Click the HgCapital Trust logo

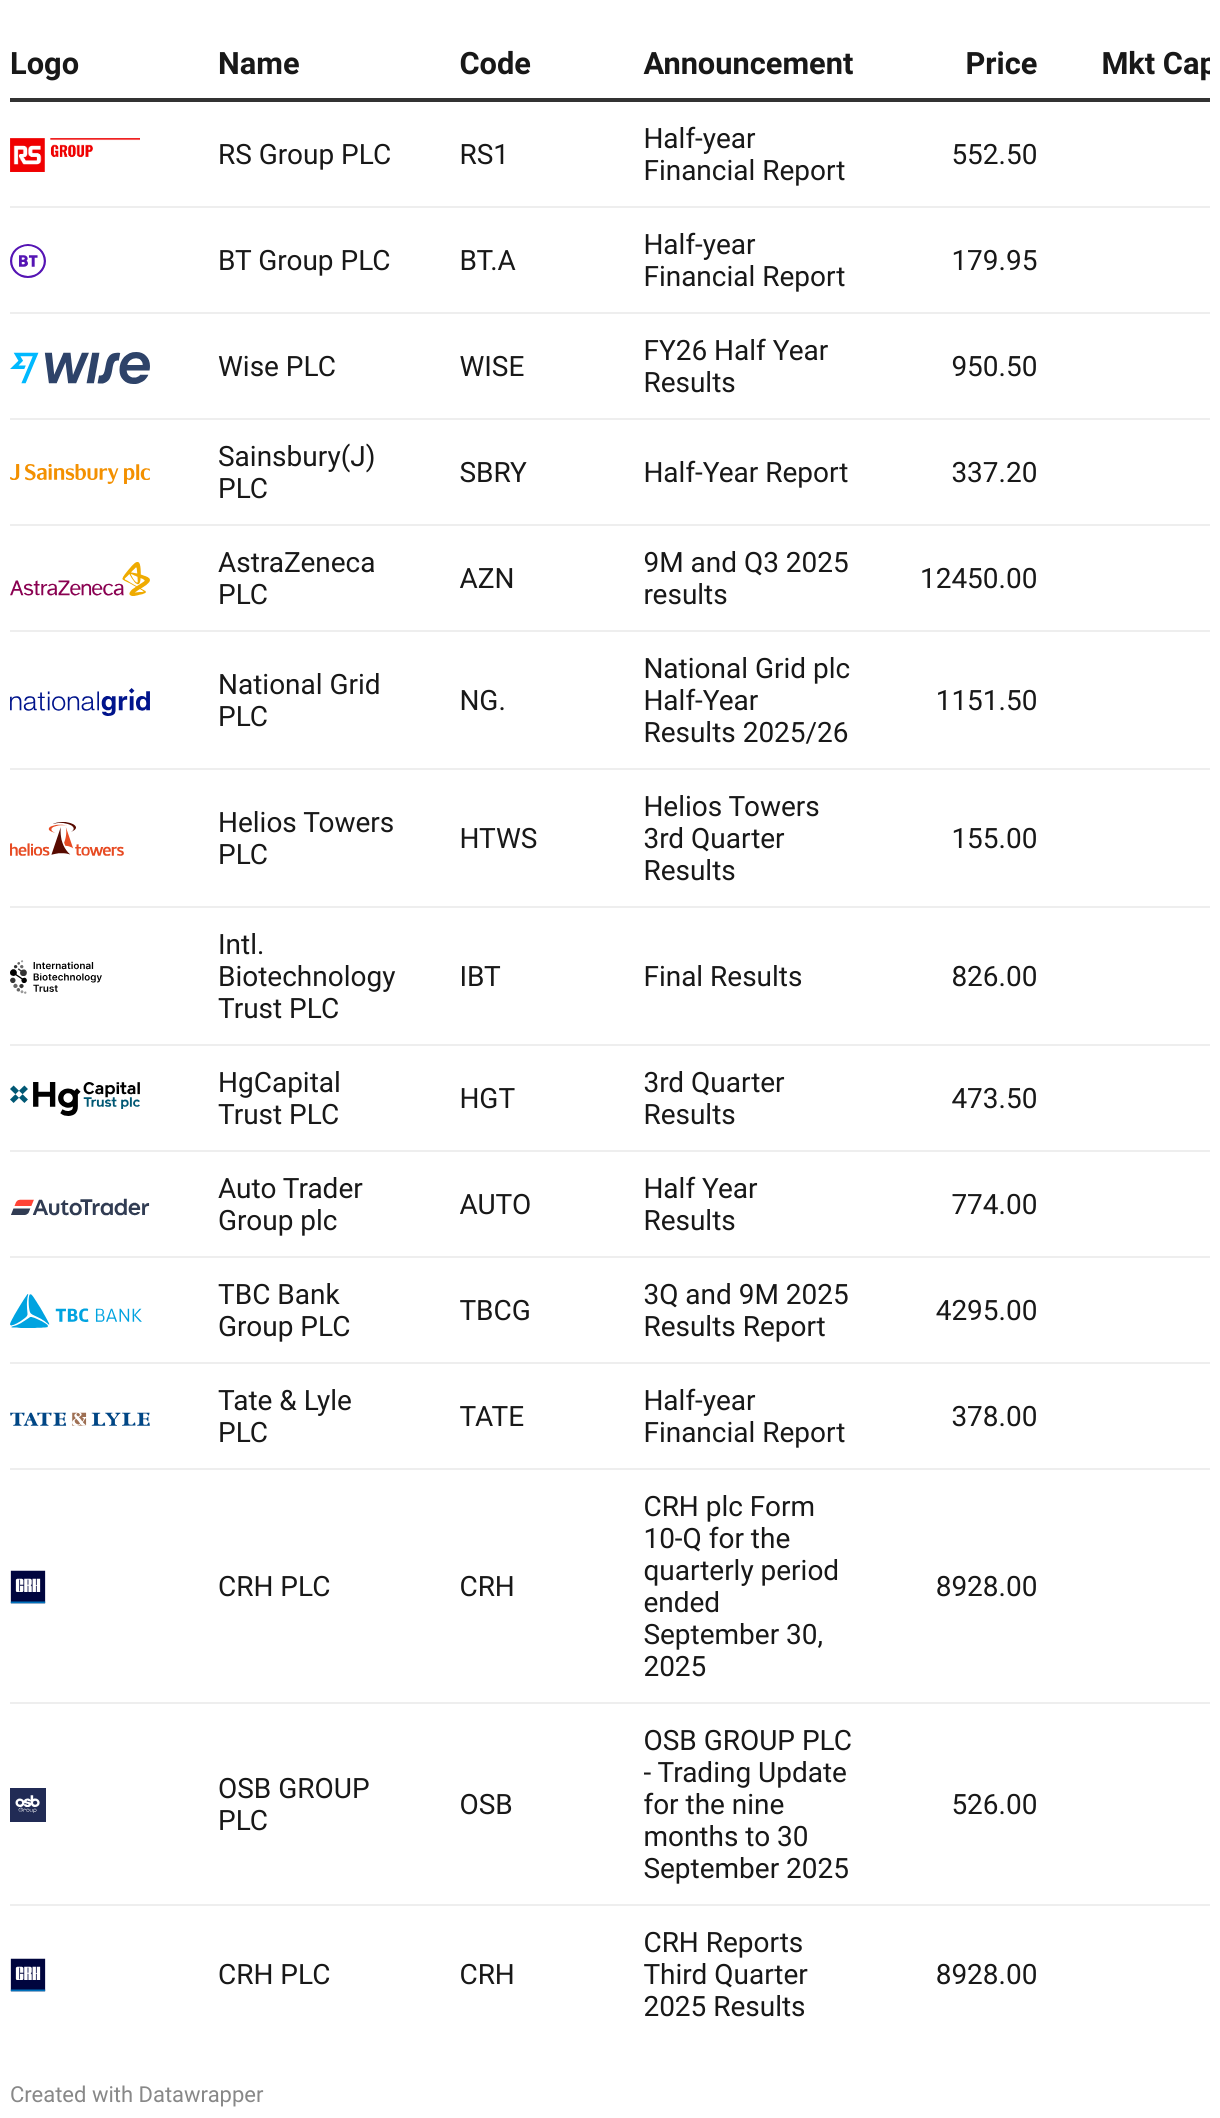[x=76, y=1098]
